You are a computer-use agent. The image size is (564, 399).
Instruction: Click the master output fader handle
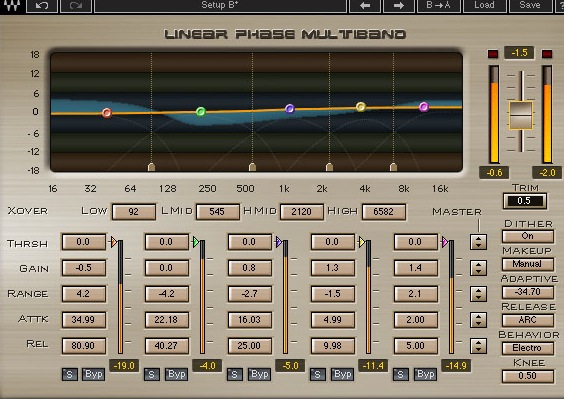[520, 115]
